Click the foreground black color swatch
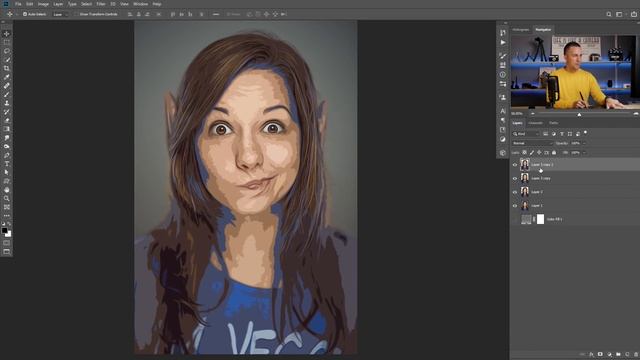This screenshot has height=360, width=640. [x=4, y=231]
